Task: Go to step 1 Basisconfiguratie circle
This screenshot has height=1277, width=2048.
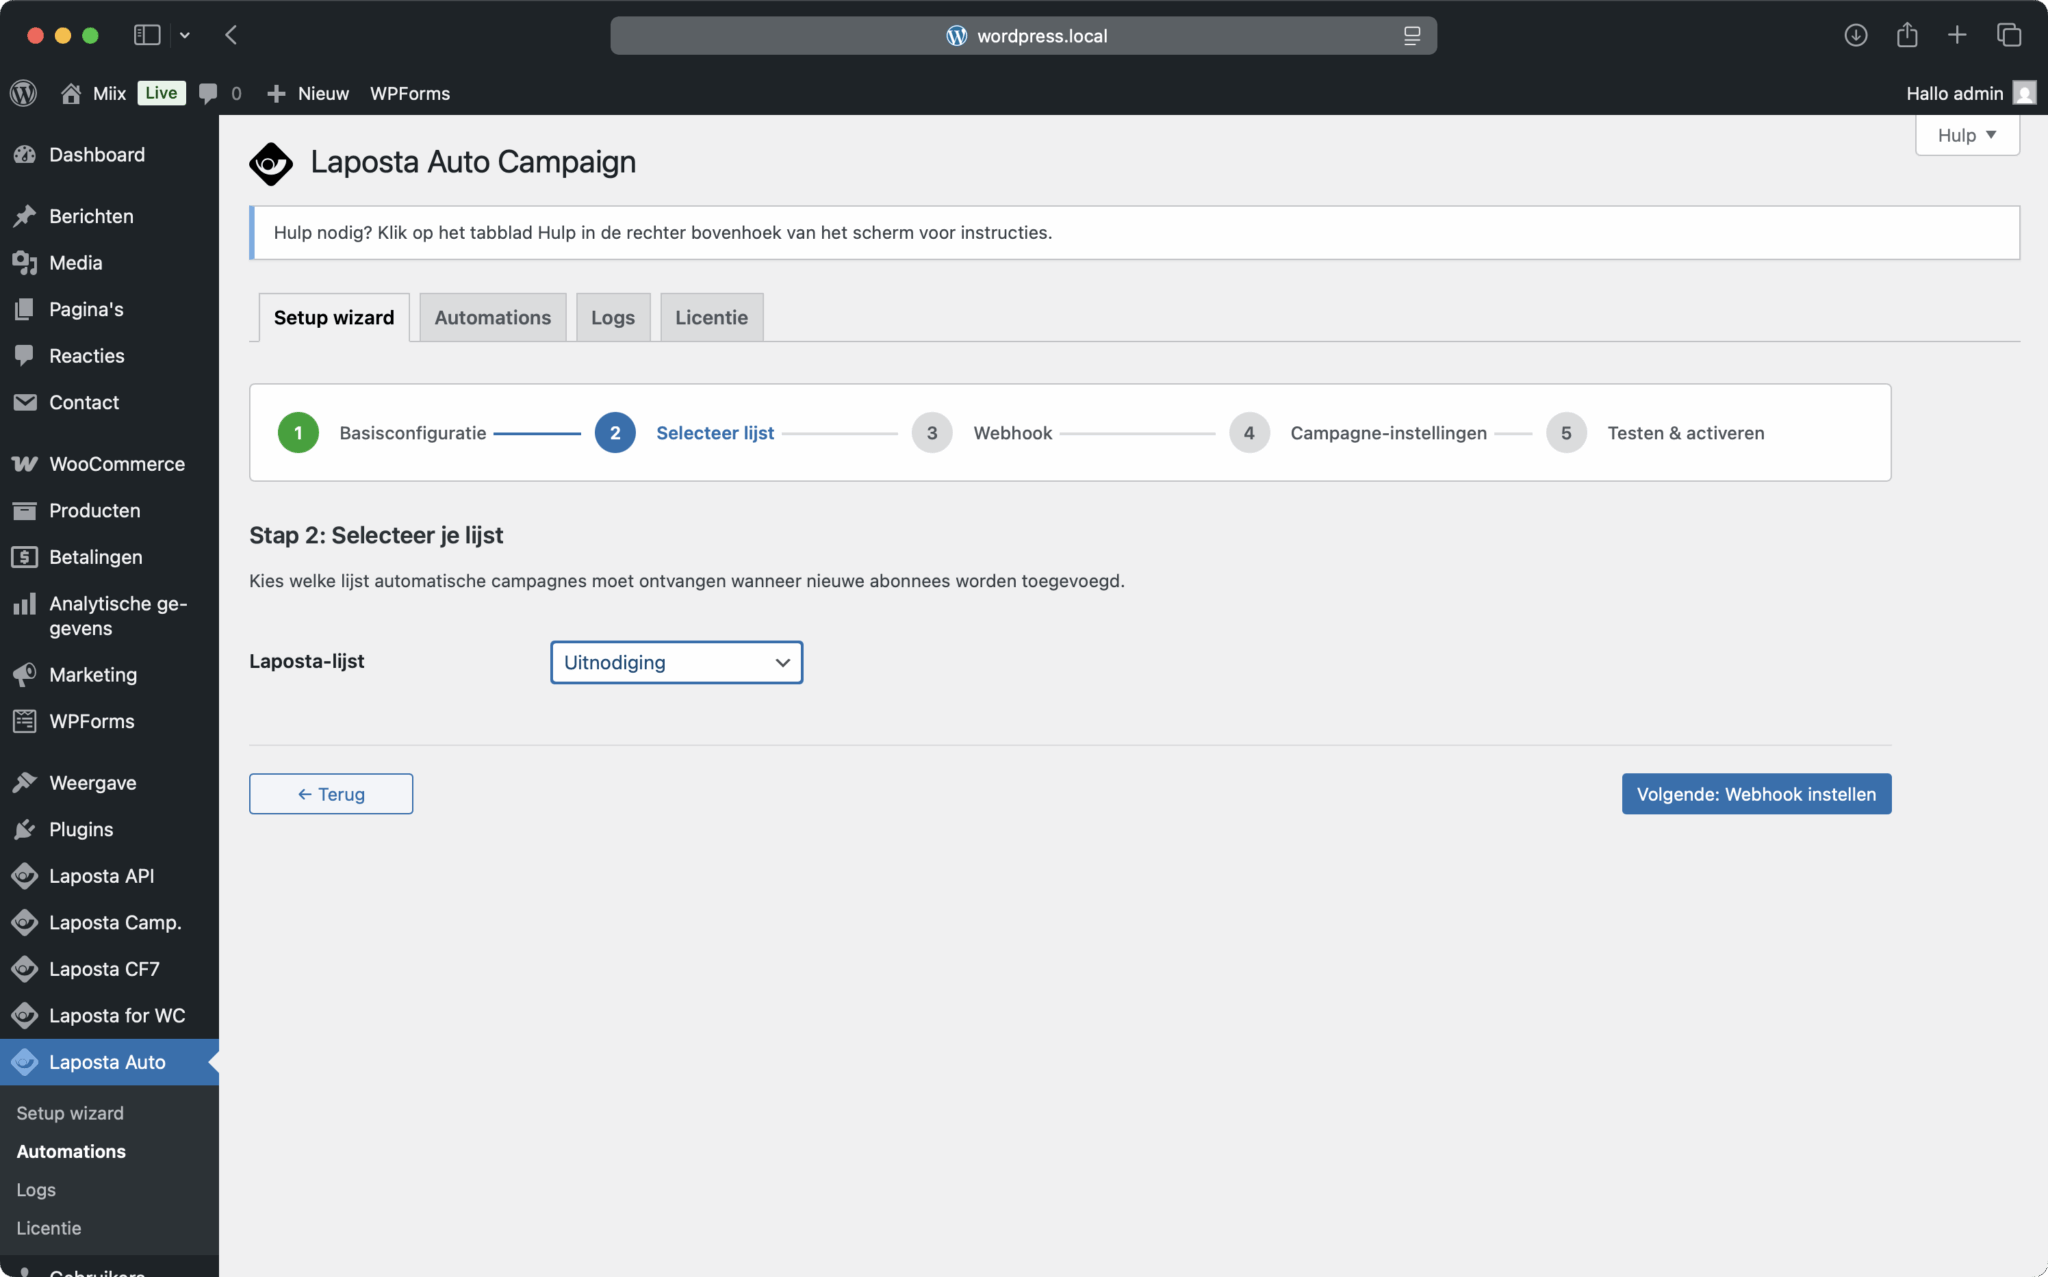Action: pyautogui.click(x=298, y=433)
